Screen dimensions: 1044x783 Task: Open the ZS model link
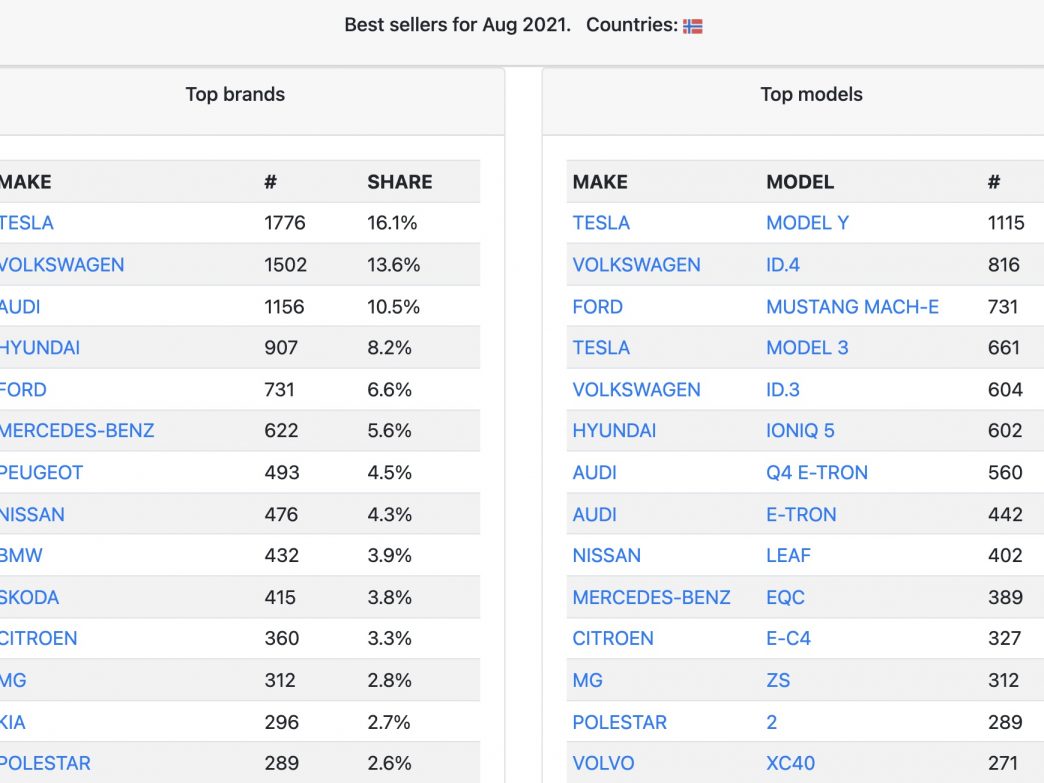[x=778, y=680]
